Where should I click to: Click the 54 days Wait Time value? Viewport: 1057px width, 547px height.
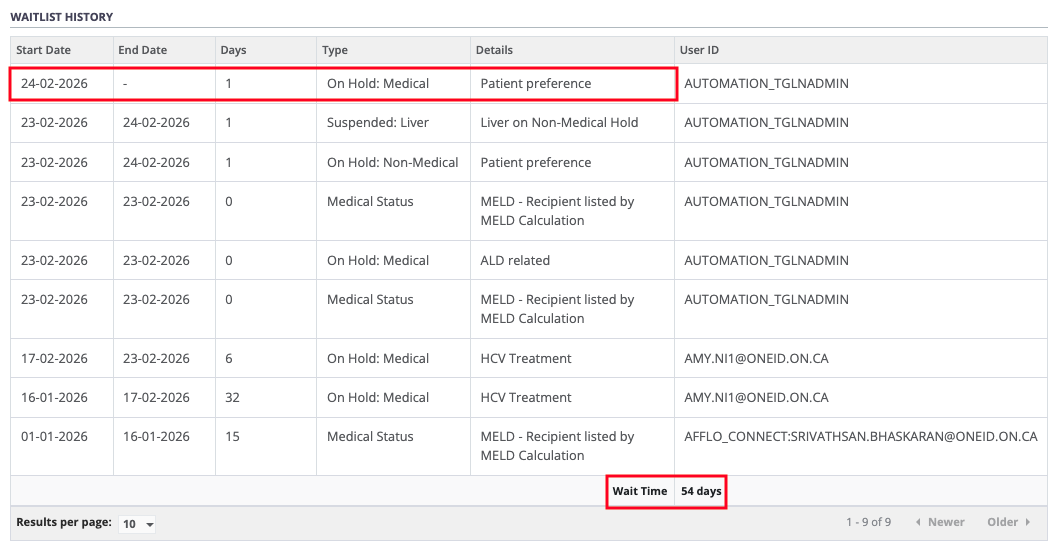701,492
